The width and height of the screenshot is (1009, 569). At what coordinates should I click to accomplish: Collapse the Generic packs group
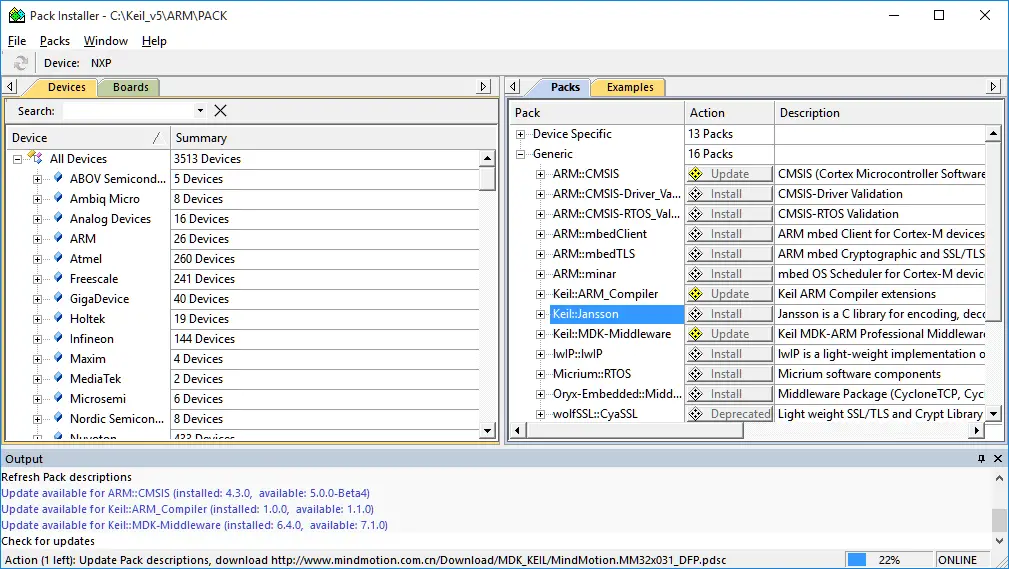[x=520, y=154]
